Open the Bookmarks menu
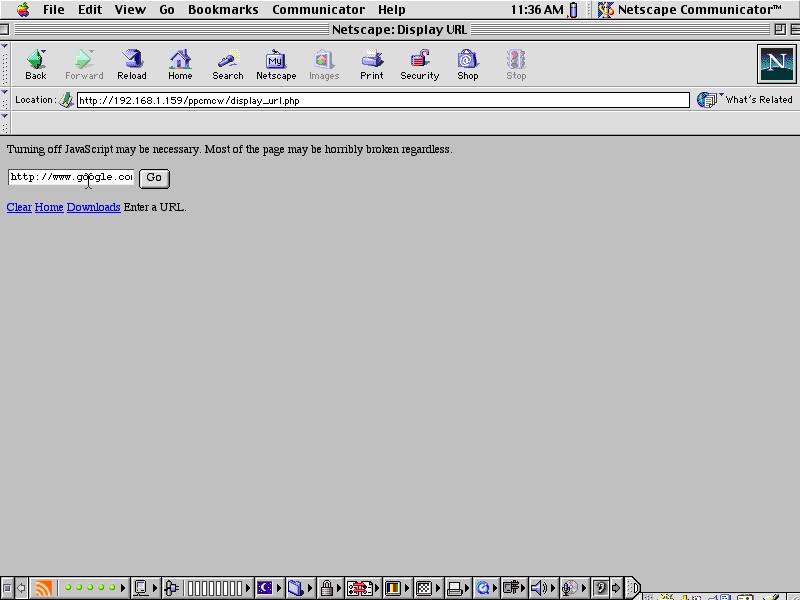The width and height of the screenshot is (800, 600). [x=223, y=9]
